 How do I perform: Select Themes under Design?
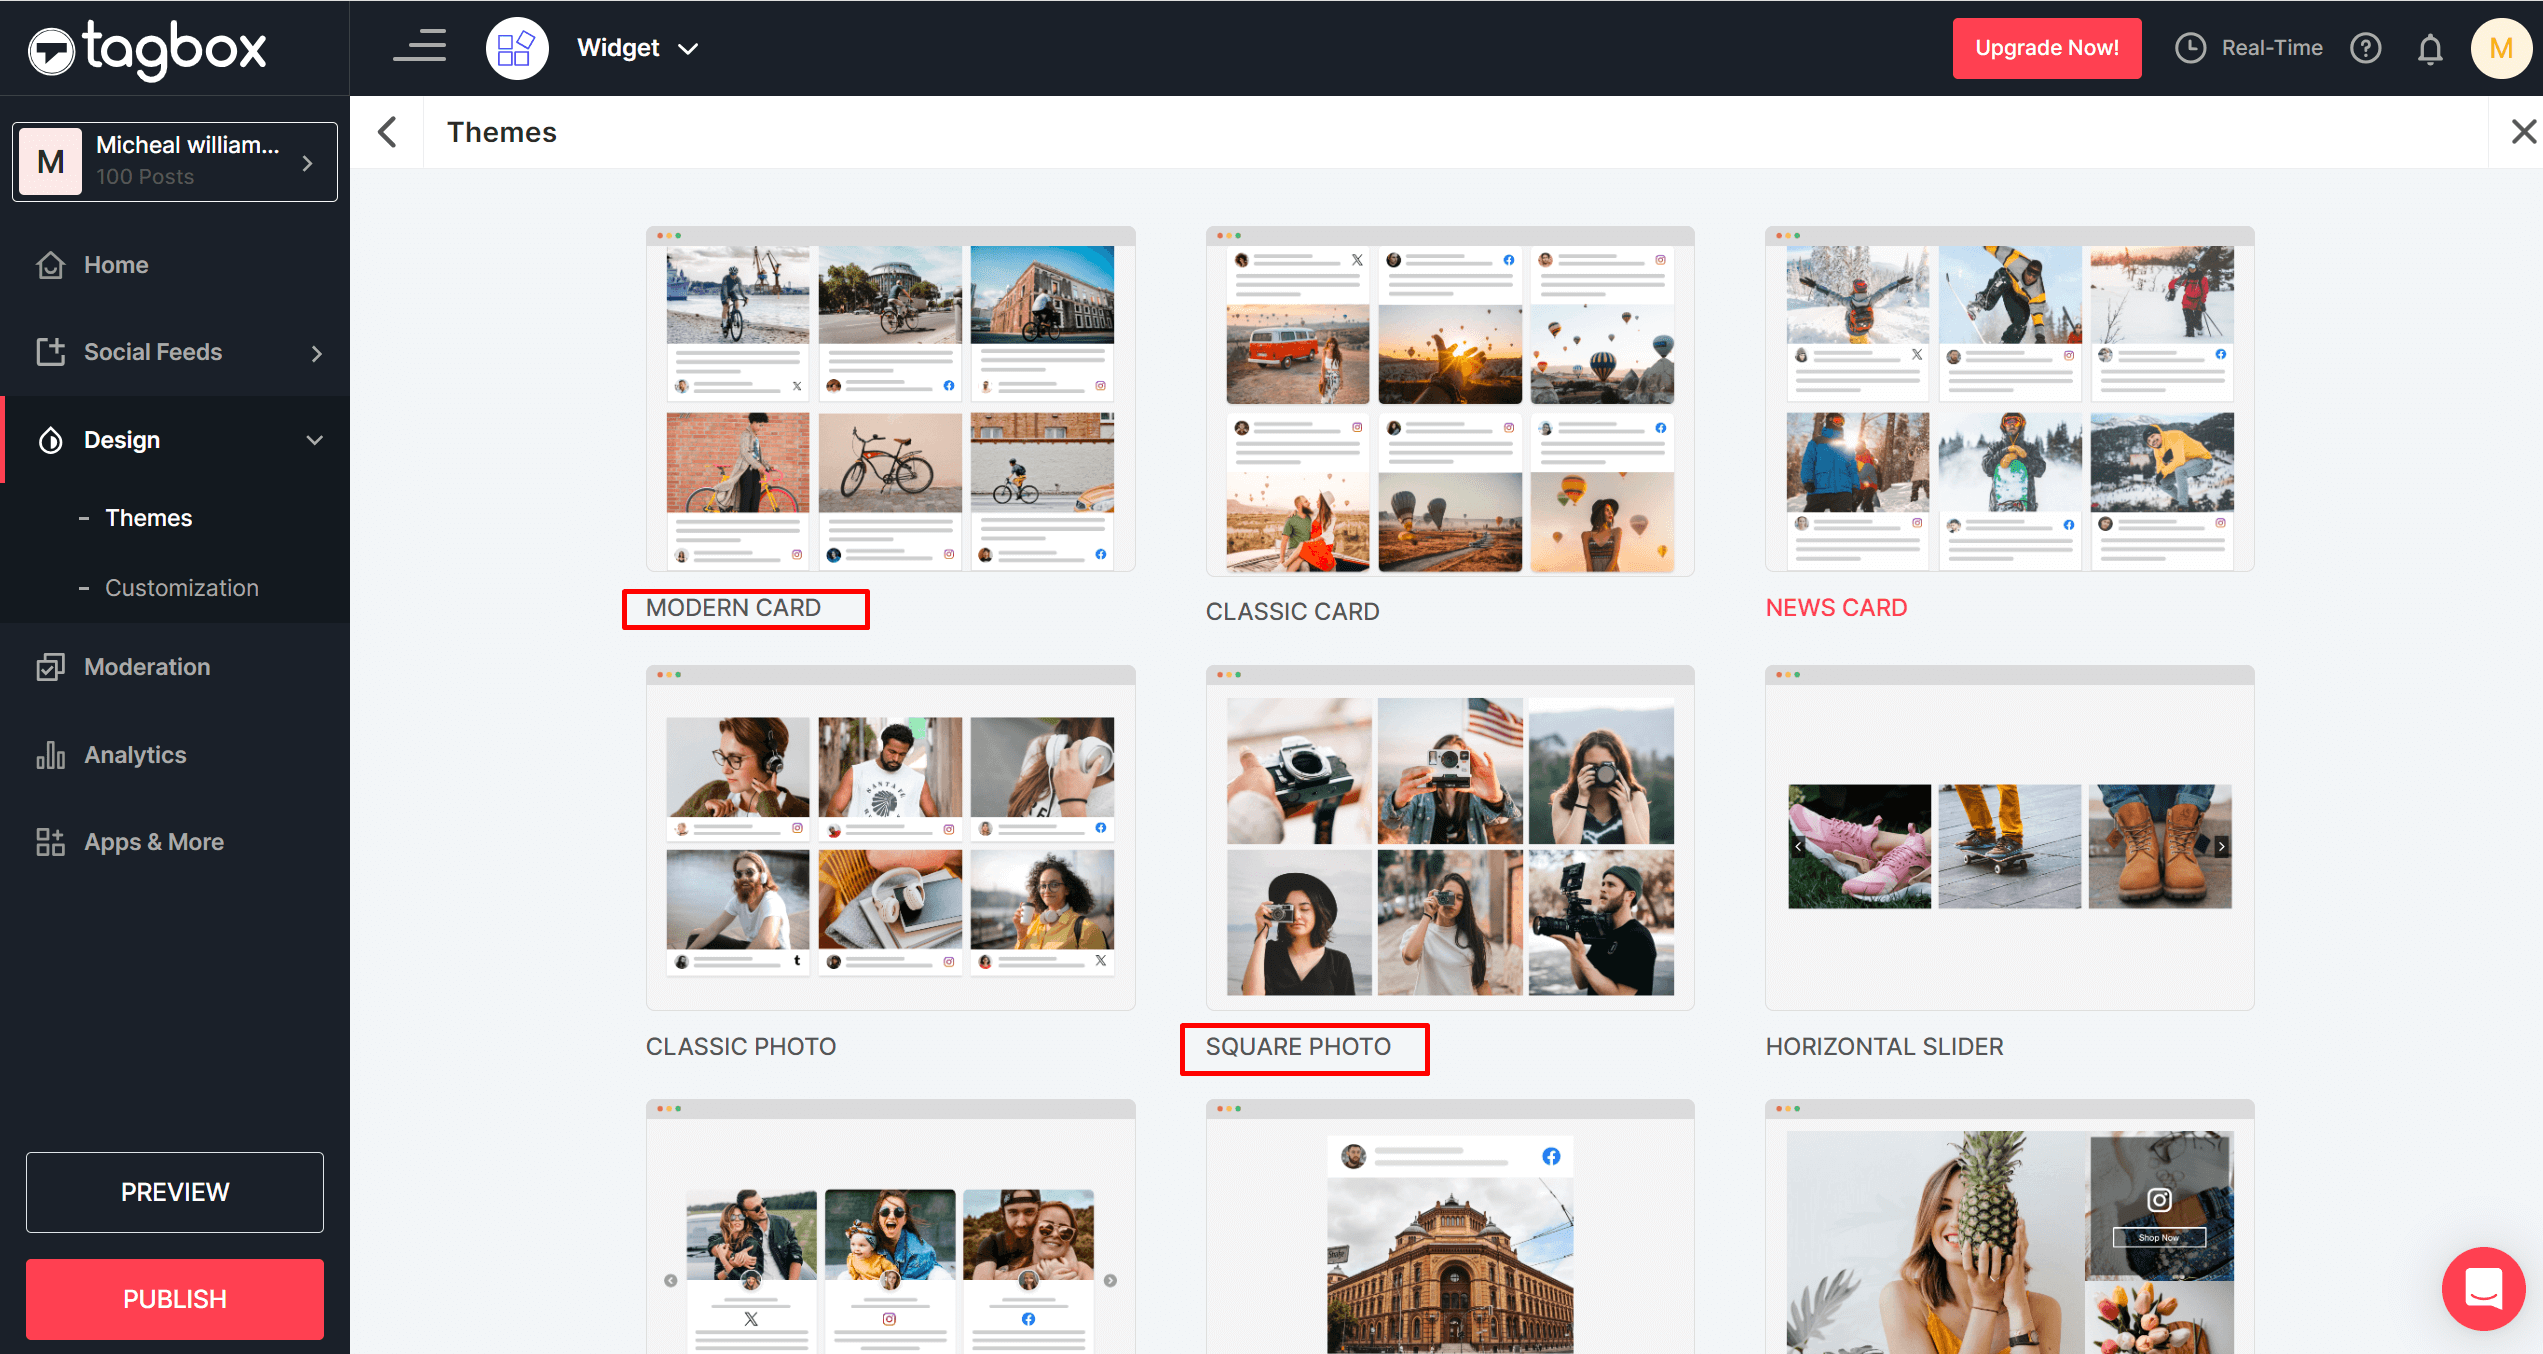pos(148,517)
